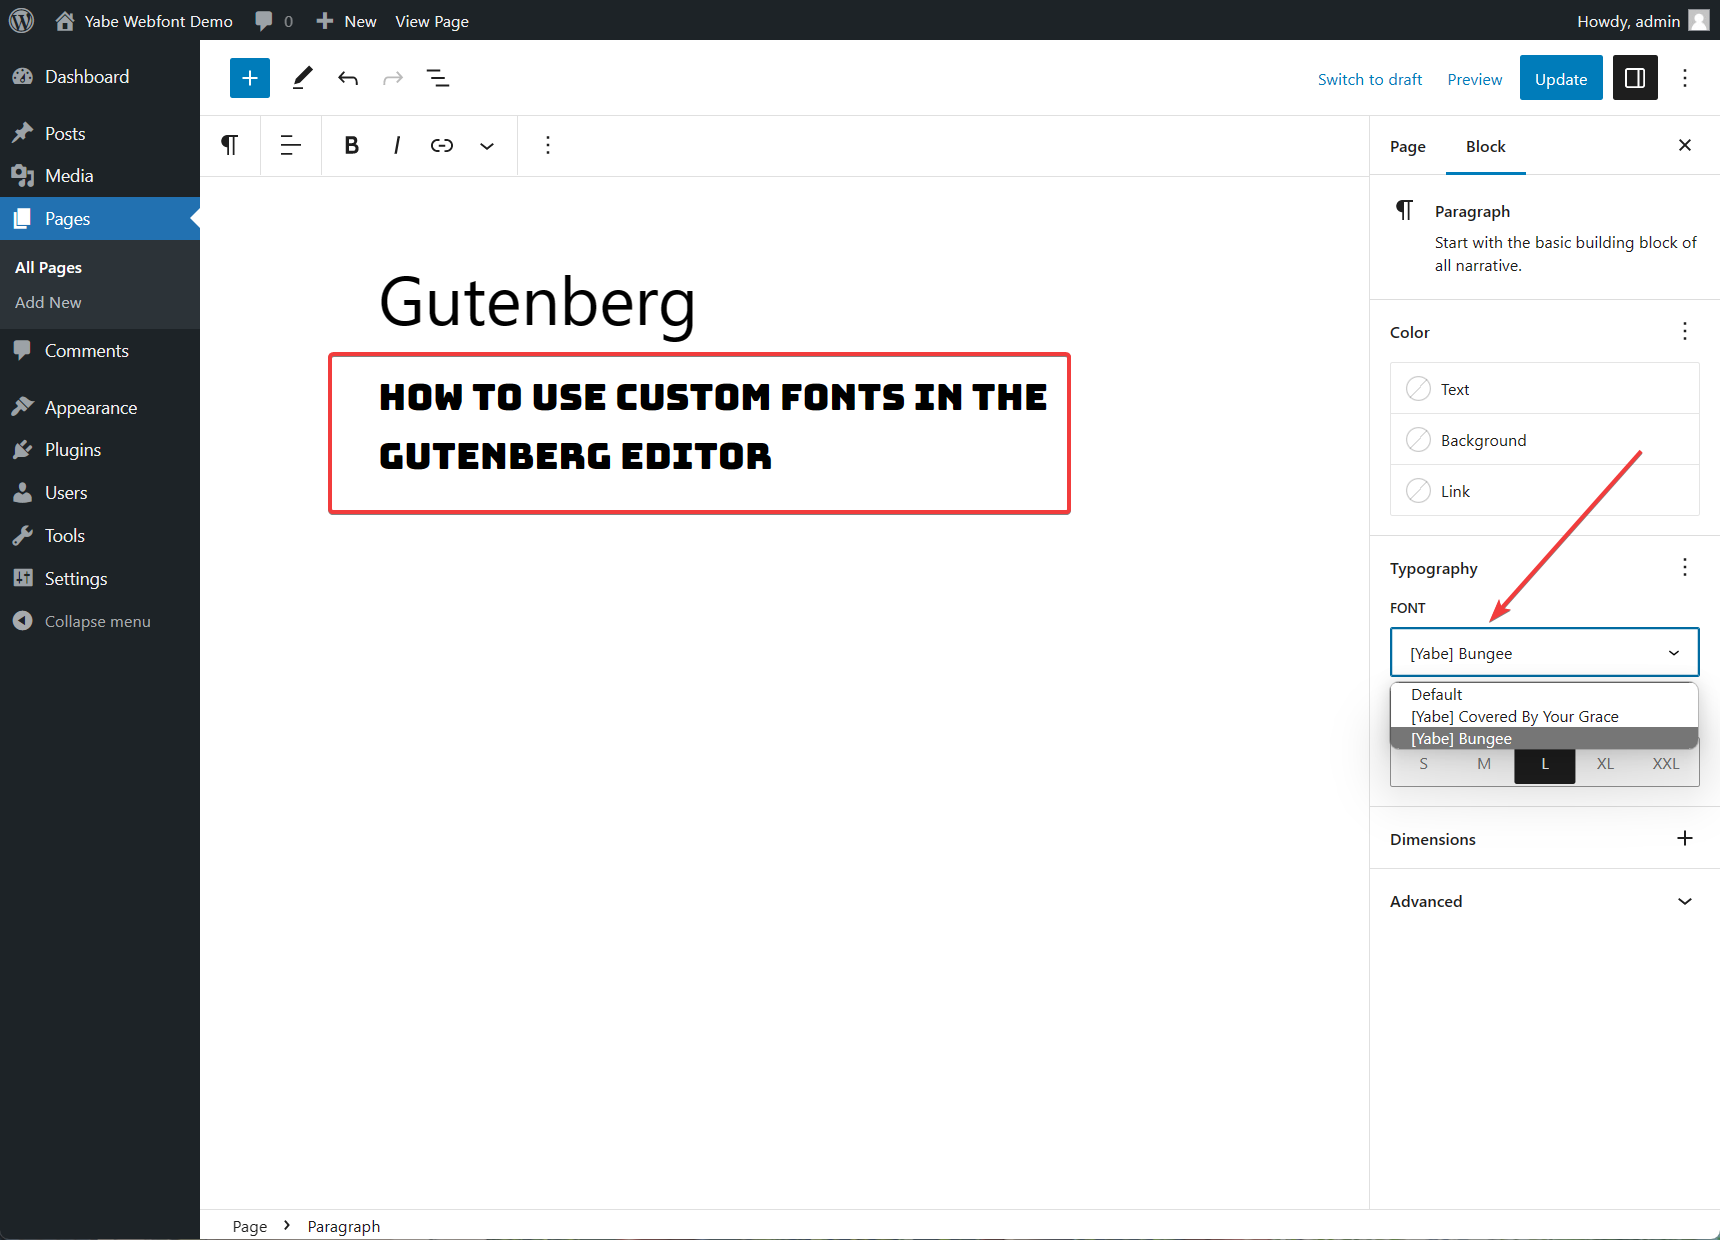1720x1240 pixels.
Task: Add a Dimensions option with plus icon
Action: 1685,838
